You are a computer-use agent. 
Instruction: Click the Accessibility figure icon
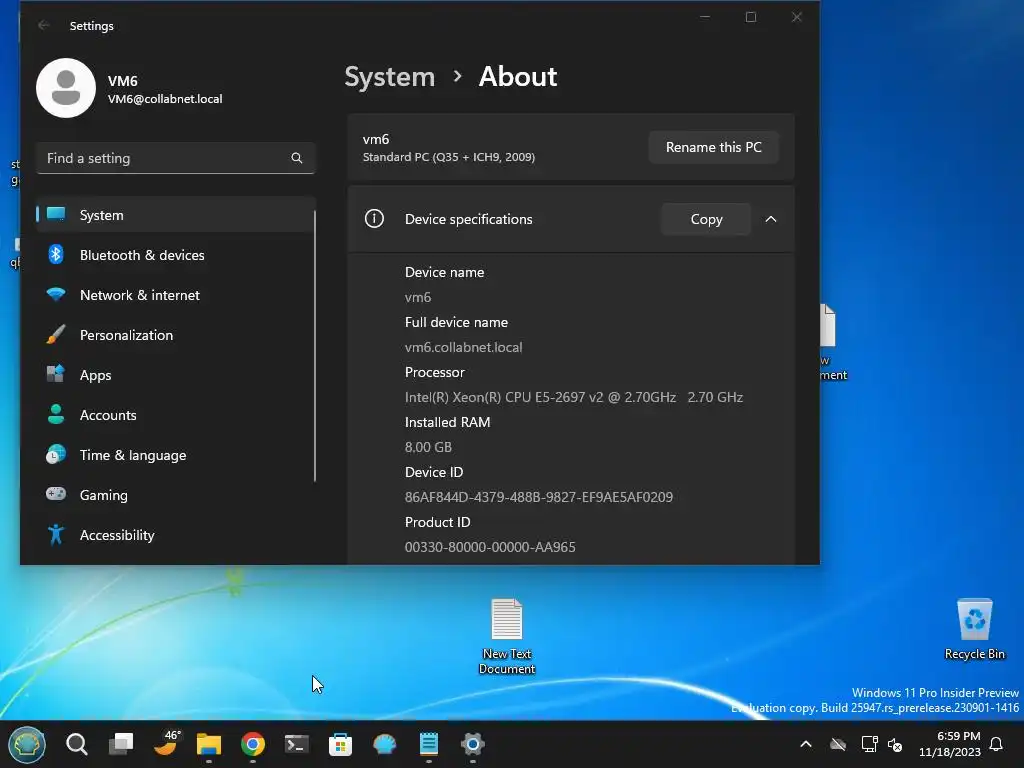pyautogui.click(x=56, y=534)
